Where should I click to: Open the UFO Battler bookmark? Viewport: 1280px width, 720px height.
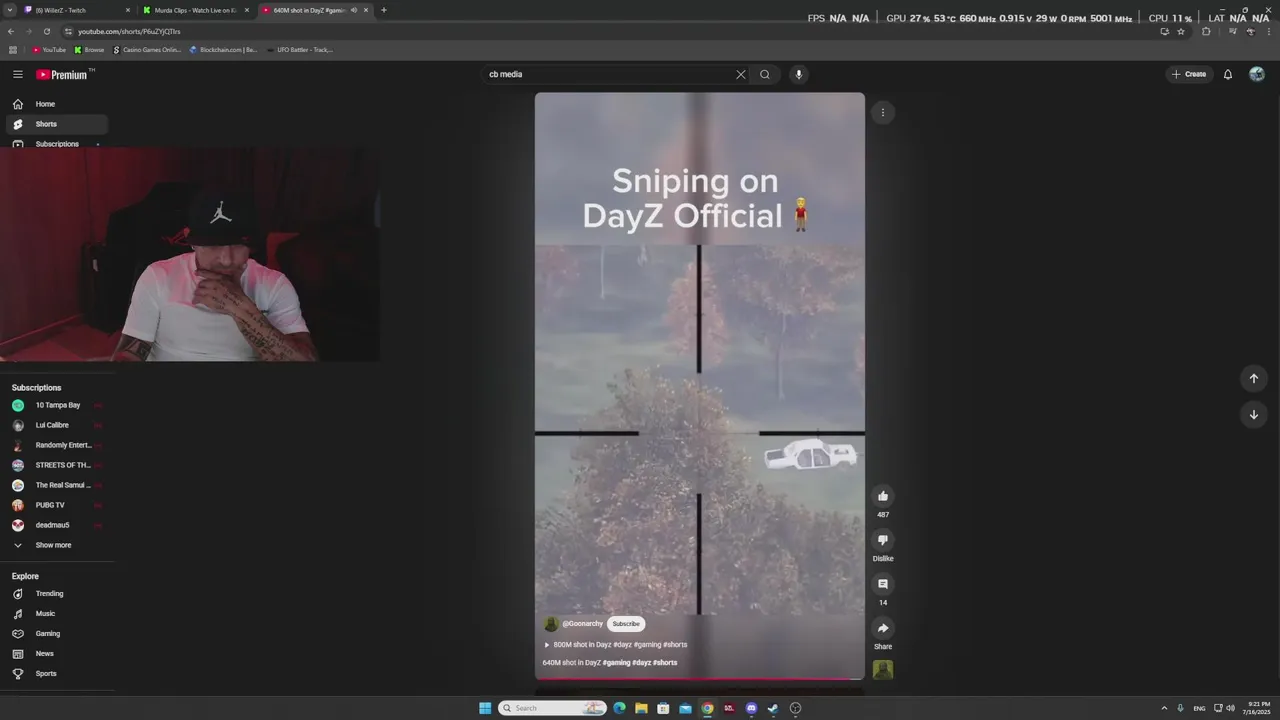pyautogui.click(x=299, y=49)
